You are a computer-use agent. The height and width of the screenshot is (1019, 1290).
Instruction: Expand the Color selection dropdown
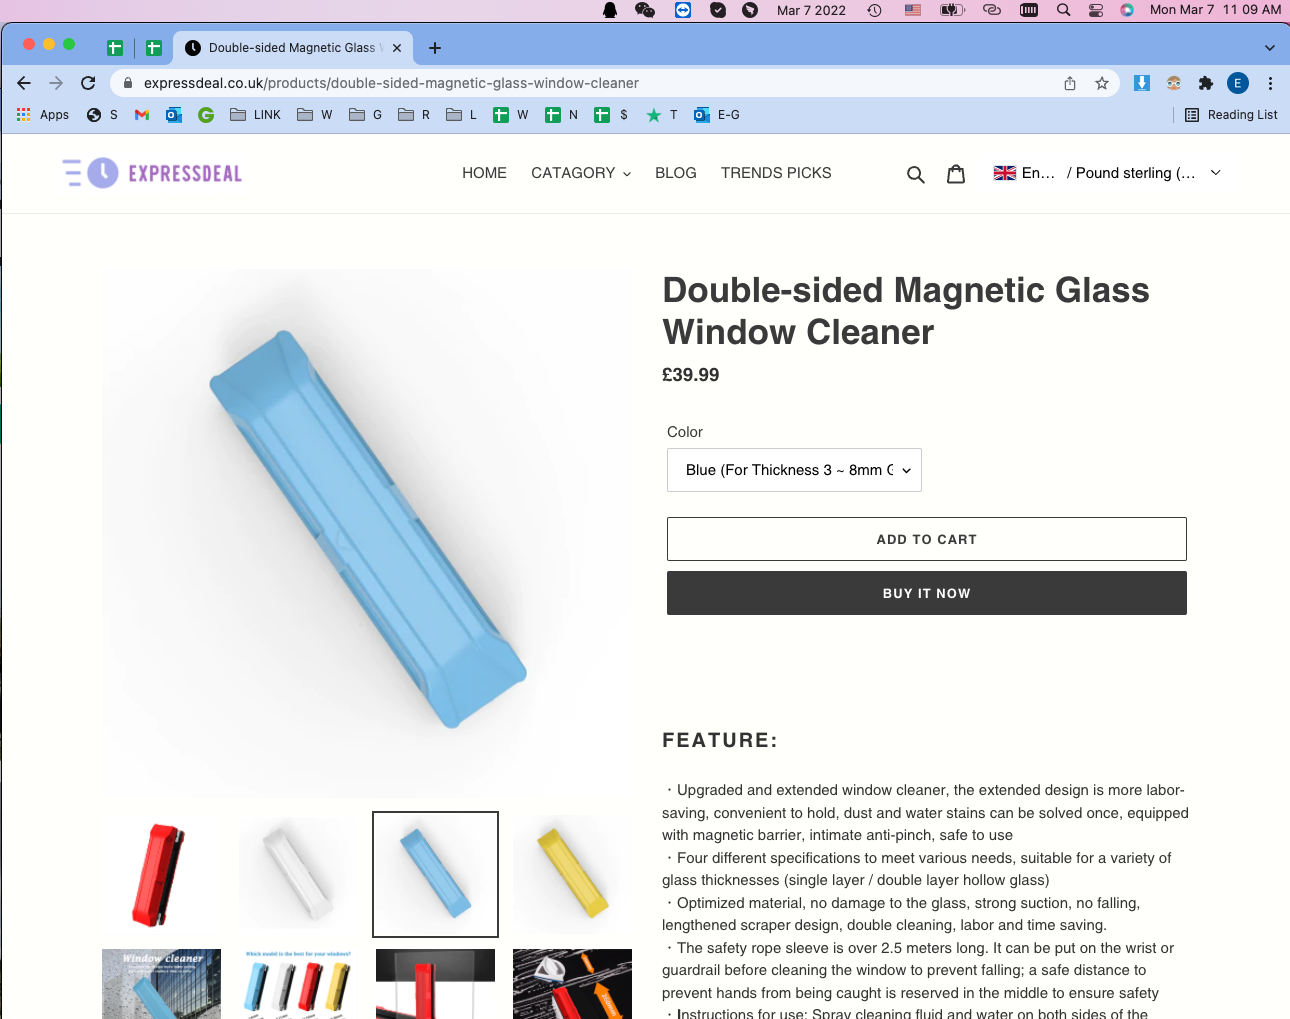(794, 470)
